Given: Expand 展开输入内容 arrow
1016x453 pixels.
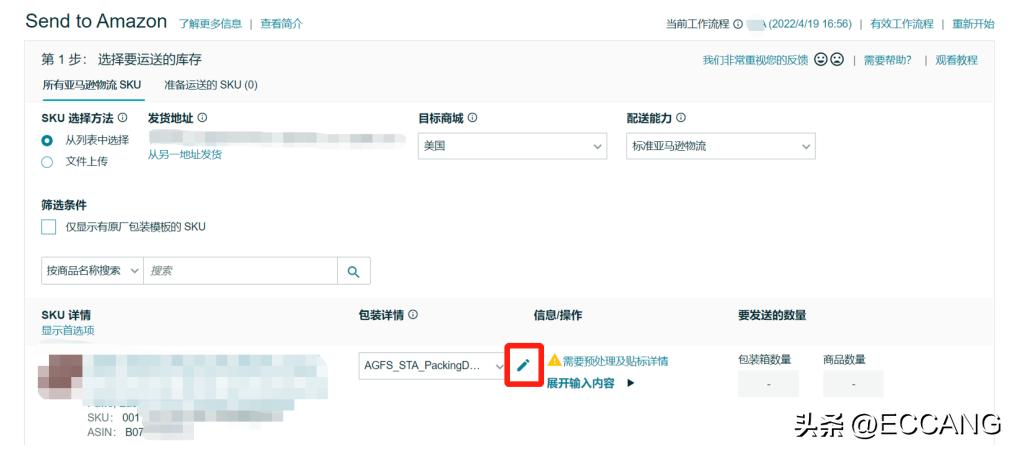Looking at the screenshot, I should 630,383.
